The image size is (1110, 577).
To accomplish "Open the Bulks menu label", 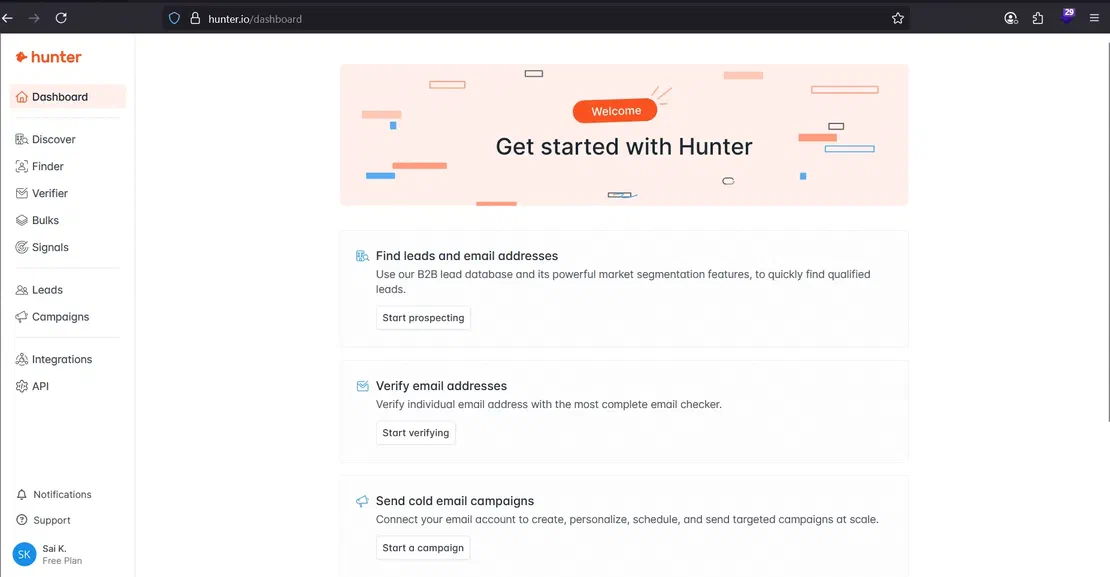I will pyautogui.click(x=45, y=220).
